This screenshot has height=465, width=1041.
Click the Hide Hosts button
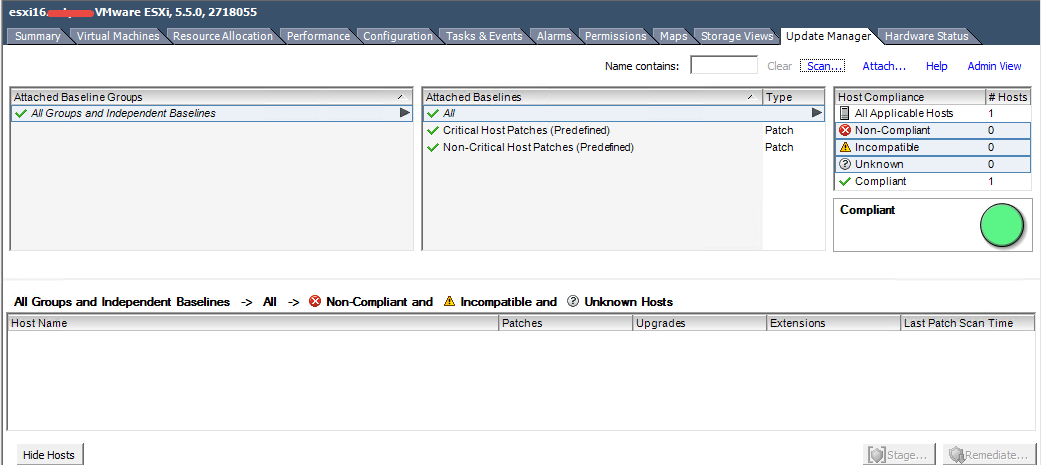48,455
